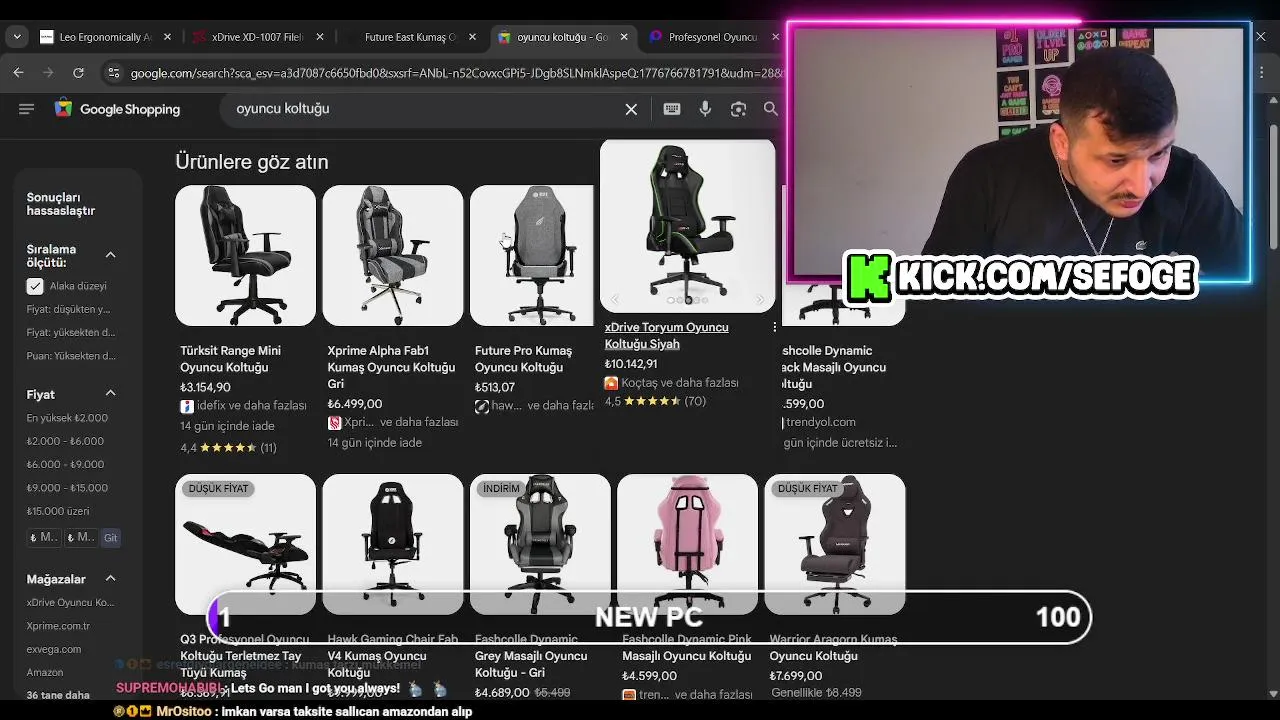Click the URL address bar

point(455,73)
